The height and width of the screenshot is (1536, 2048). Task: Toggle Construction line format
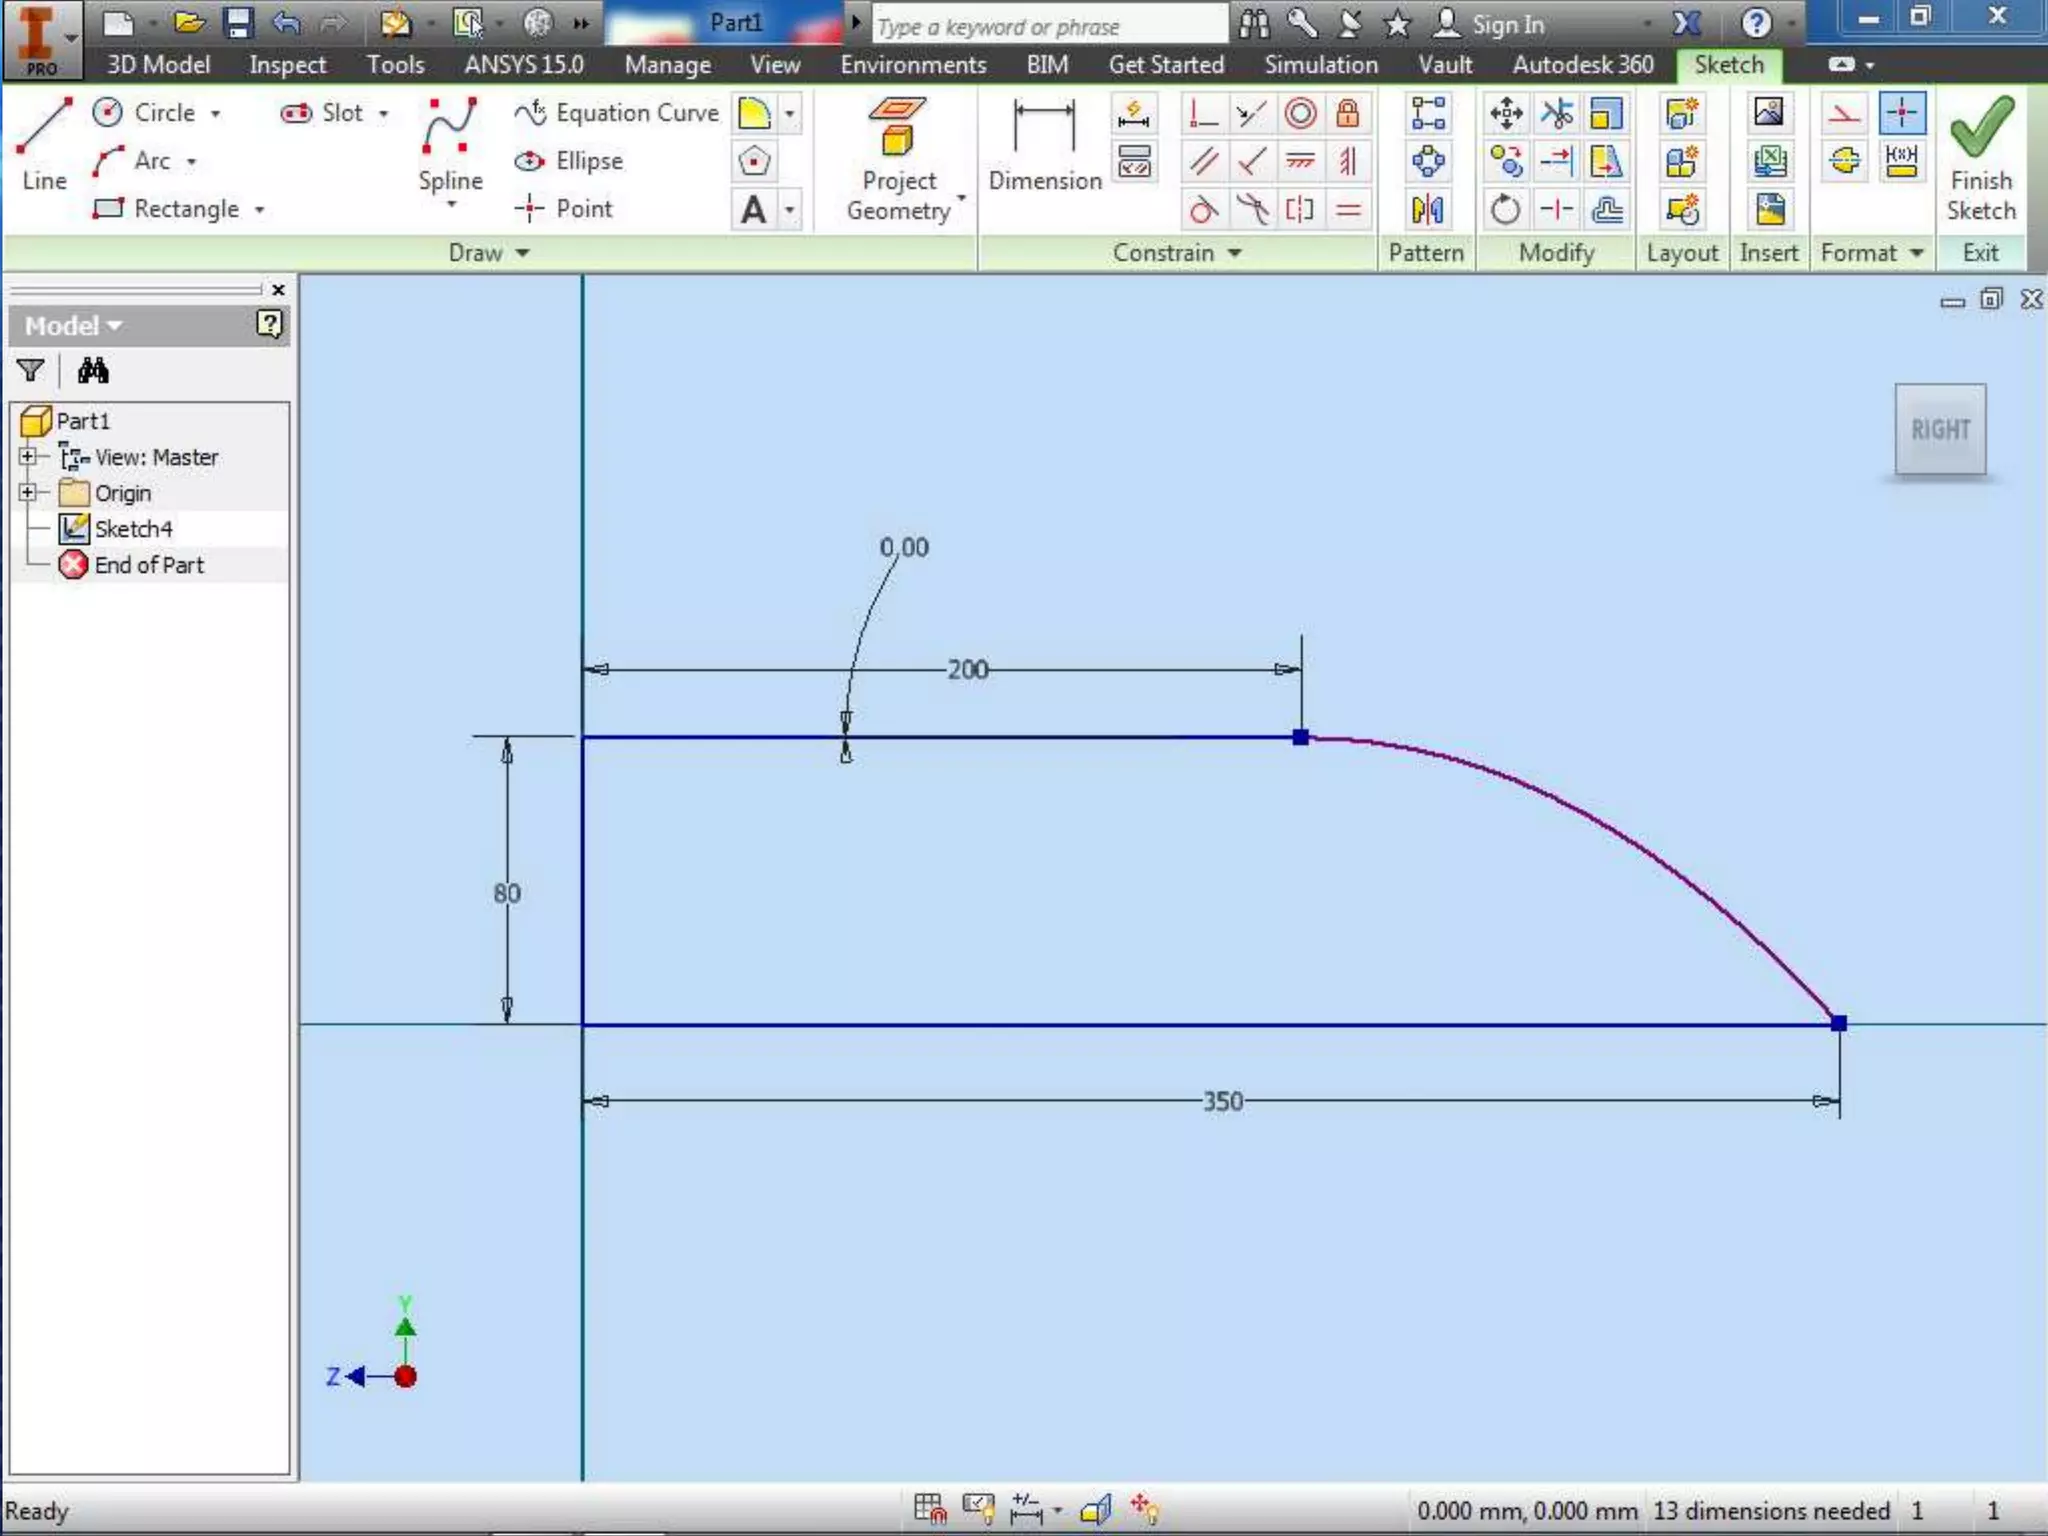click(1844, 113)
